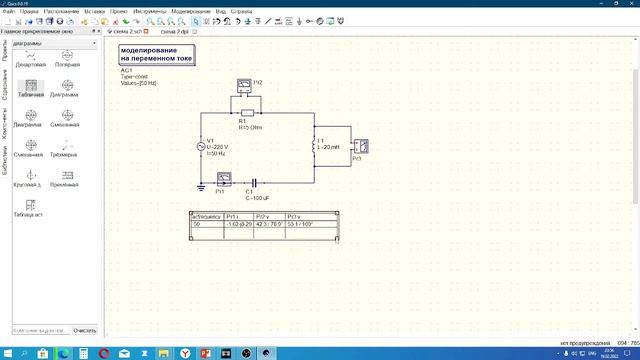Image resolution: width=640 pixels, height=360 pixels.
Task: Pick the Трёхмерная diagram
Action: coord(64,149)
